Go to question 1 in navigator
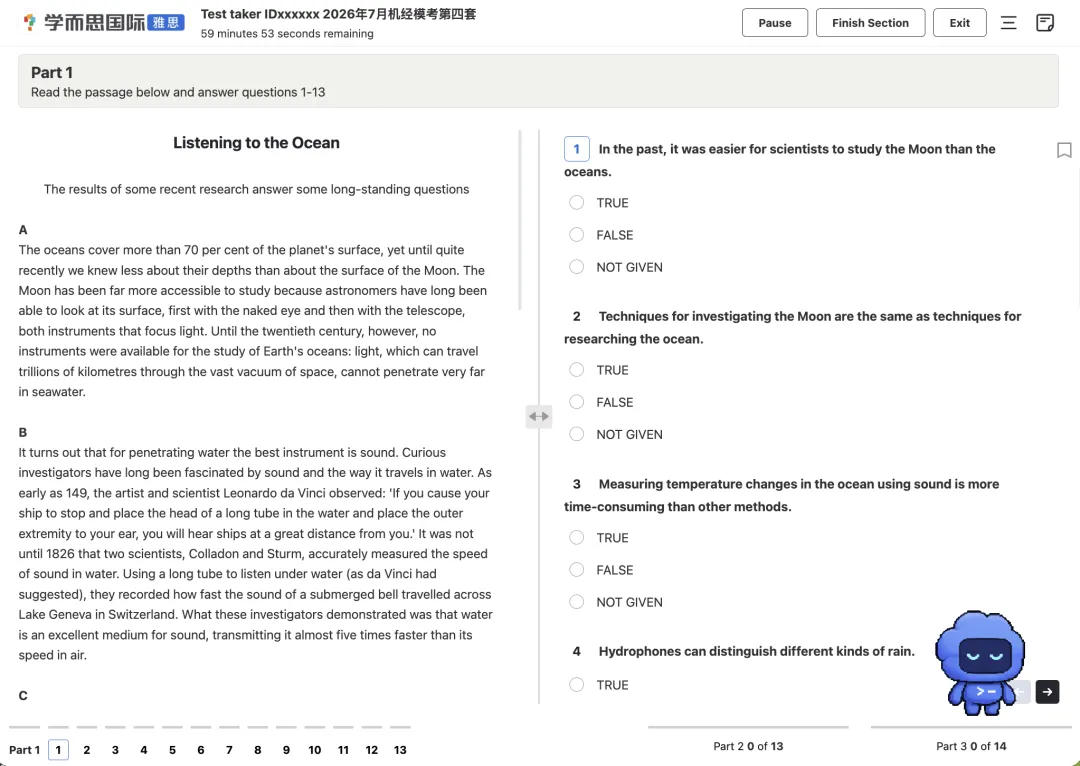This screenshot has height=766, width=1080. click(x=59, y=749)
